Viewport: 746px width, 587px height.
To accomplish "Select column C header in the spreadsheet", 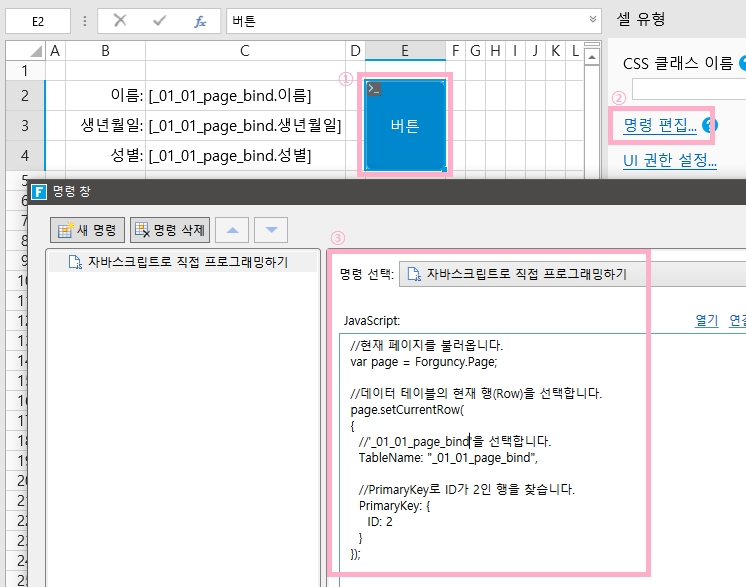I will click(x=244, y=50).
